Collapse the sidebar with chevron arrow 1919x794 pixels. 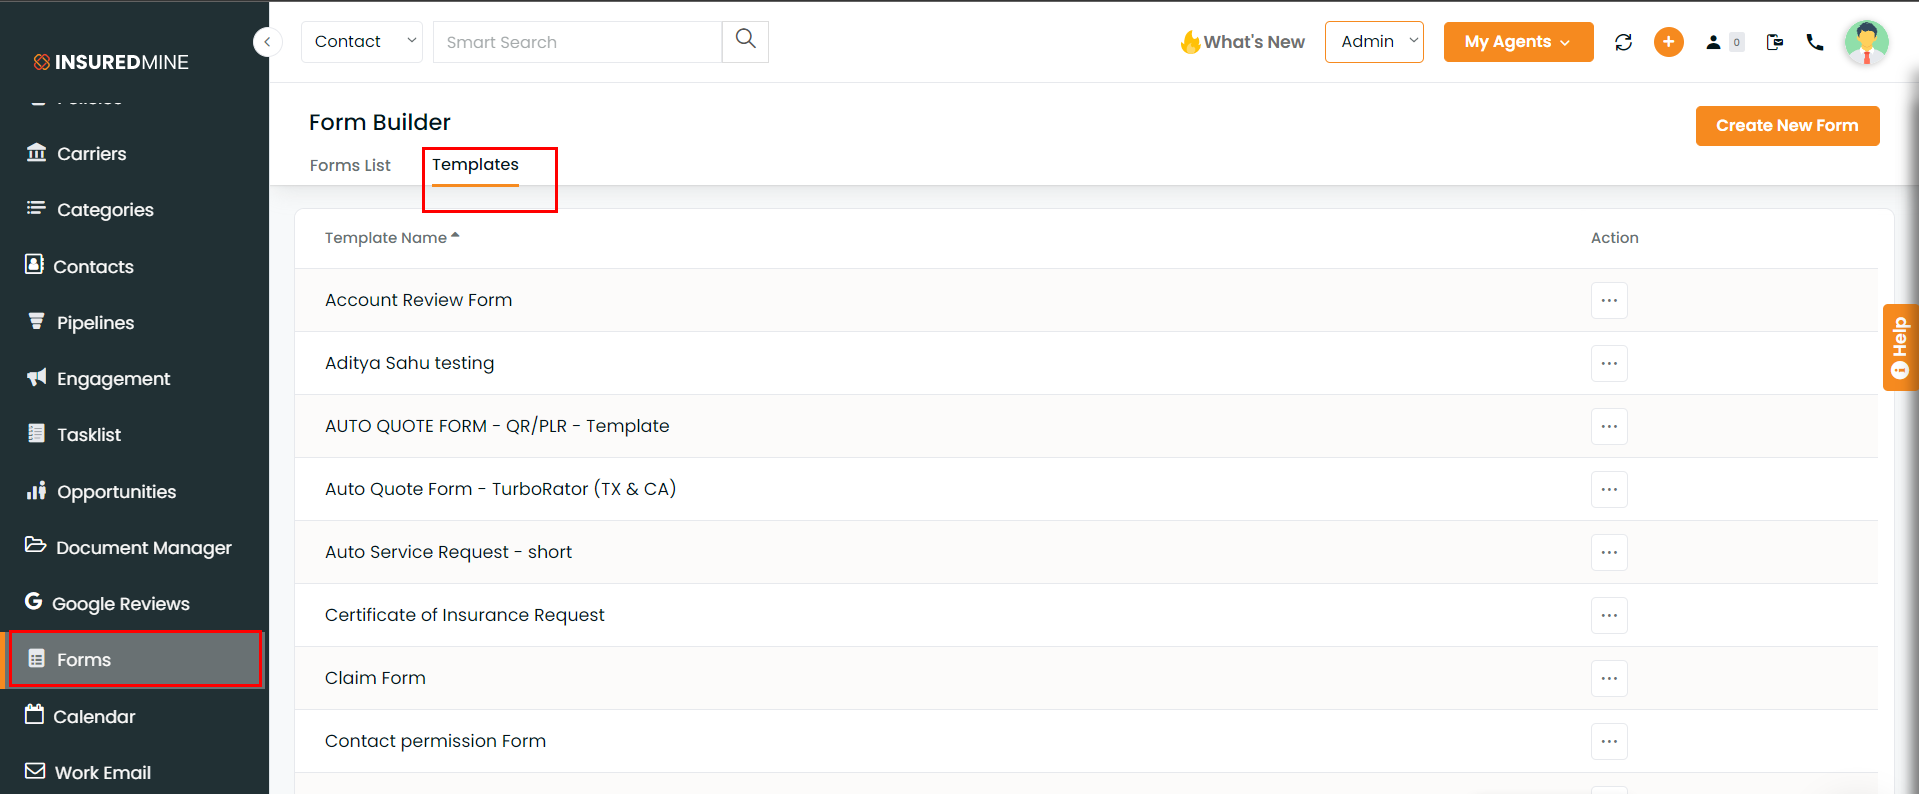(x=267, y=42)
